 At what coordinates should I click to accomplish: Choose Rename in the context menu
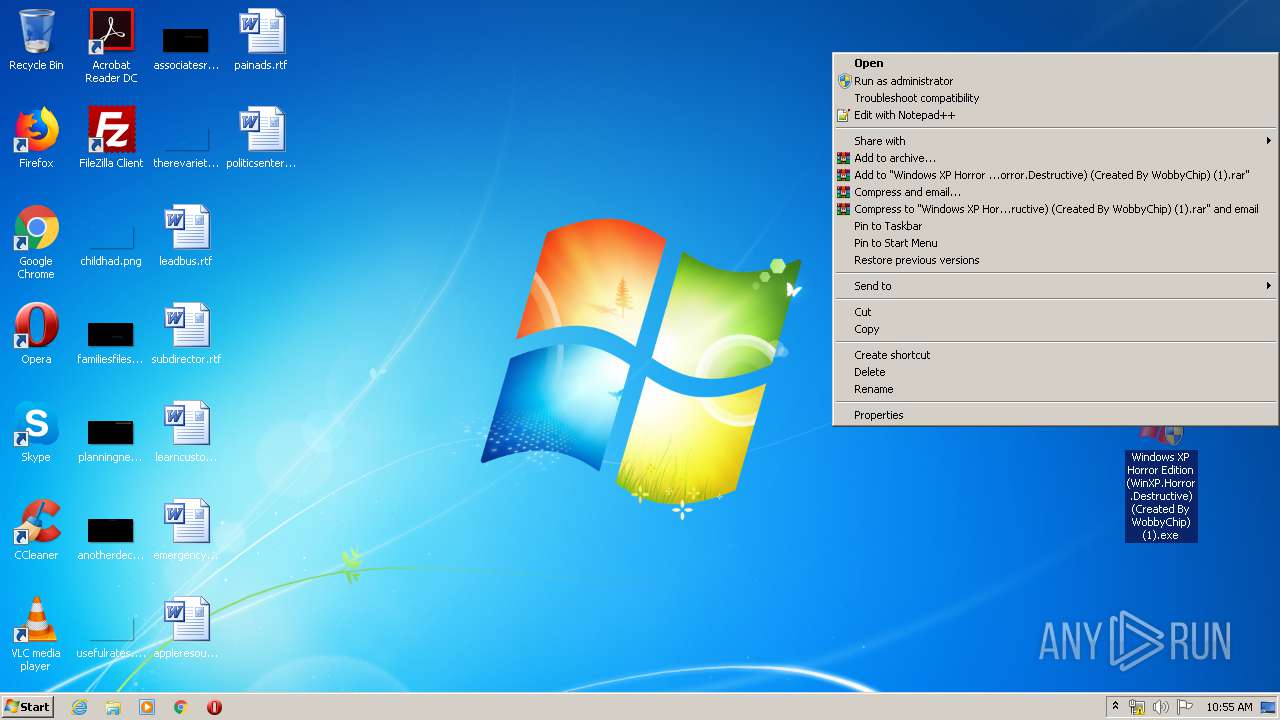point(1055,389)
